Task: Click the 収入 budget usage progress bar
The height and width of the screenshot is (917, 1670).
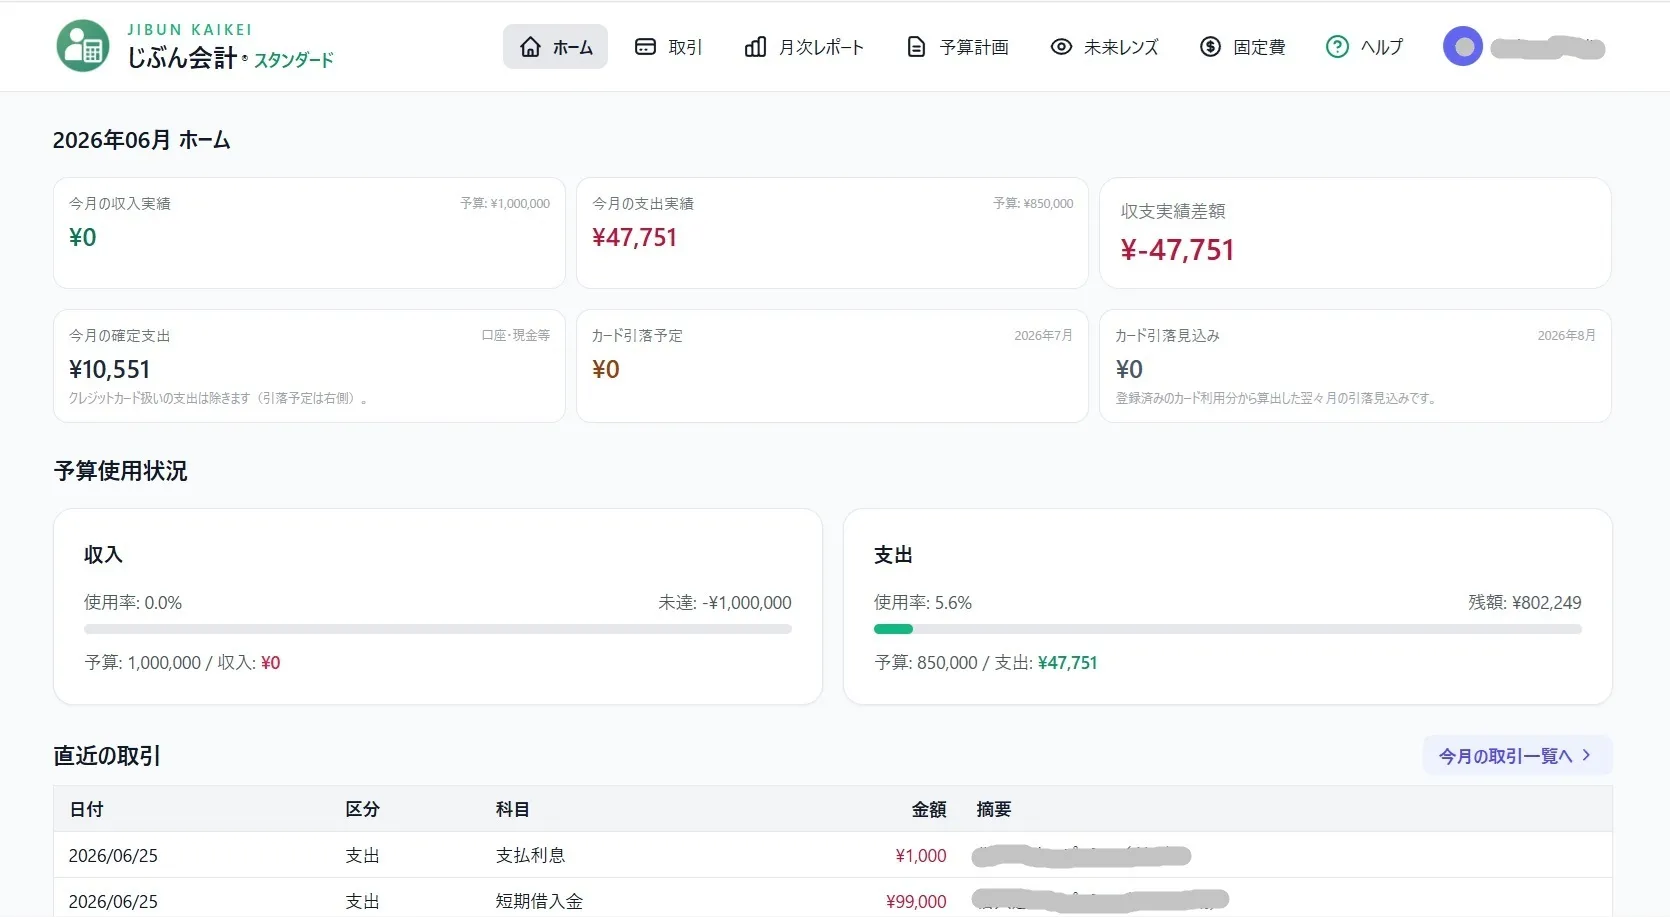Action: pyautogui.click(x=438, y=629)
